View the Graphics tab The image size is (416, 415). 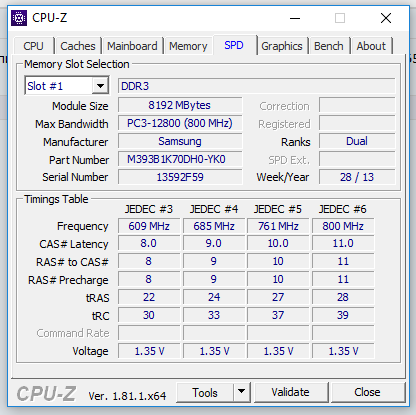(x=282, y=46)
